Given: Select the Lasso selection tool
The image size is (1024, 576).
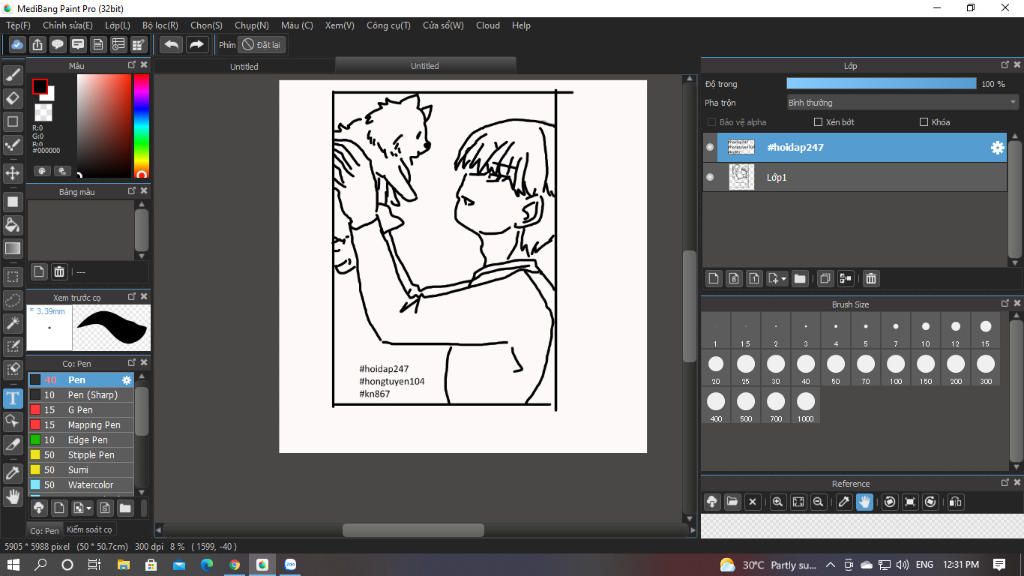Looking at the screenshot, I should 12,300.
